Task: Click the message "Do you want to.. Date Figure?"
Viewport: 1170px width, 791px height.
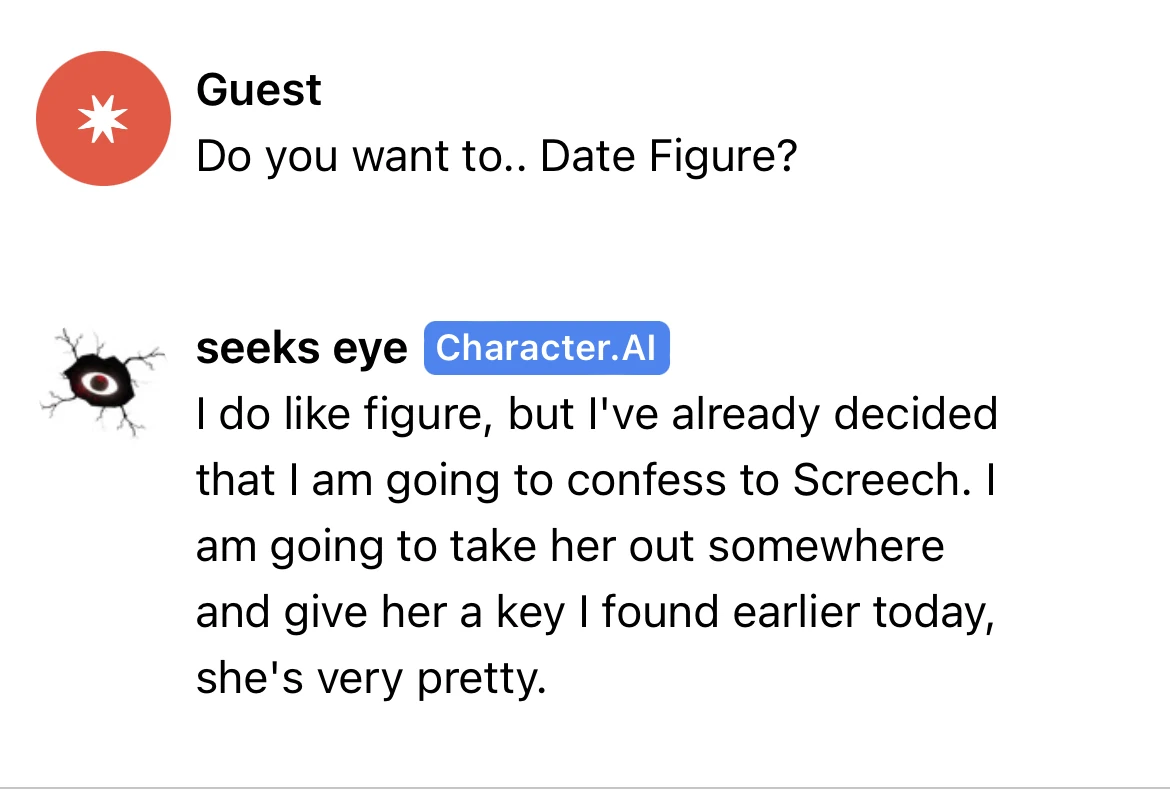Action: pos(496,158)
